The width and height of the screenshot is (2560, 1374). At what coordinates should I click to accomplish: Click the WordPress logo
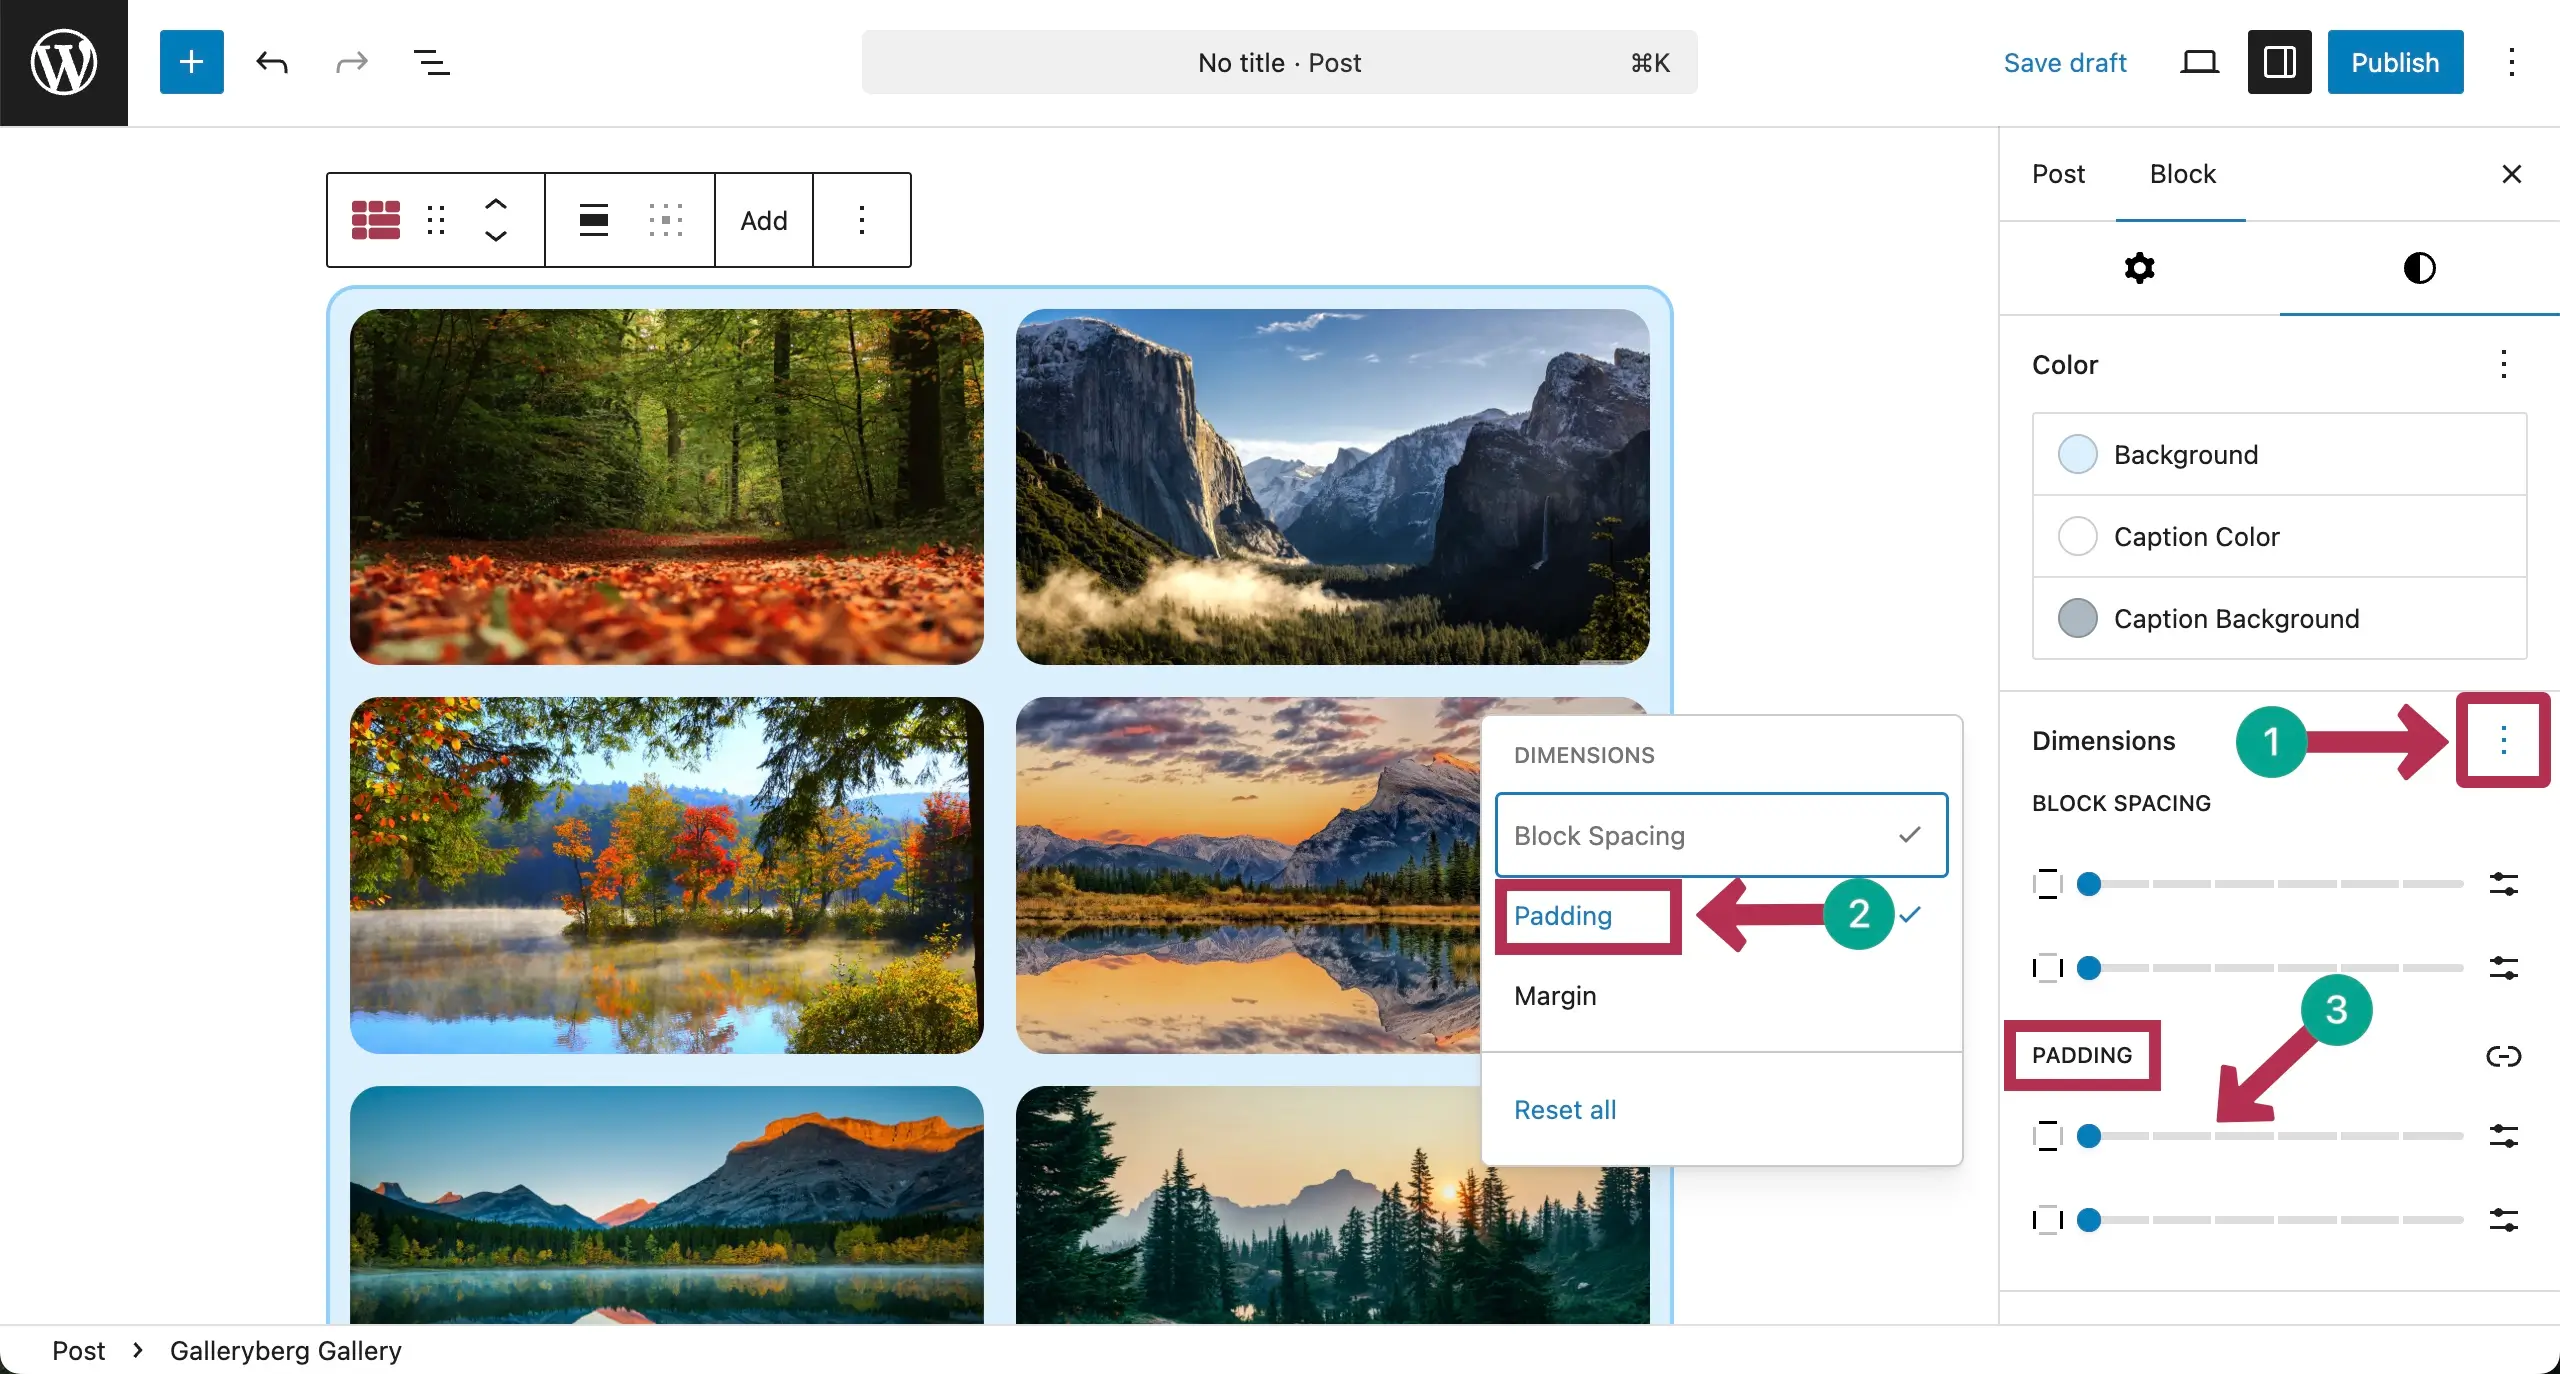click(x=63, y=62)
